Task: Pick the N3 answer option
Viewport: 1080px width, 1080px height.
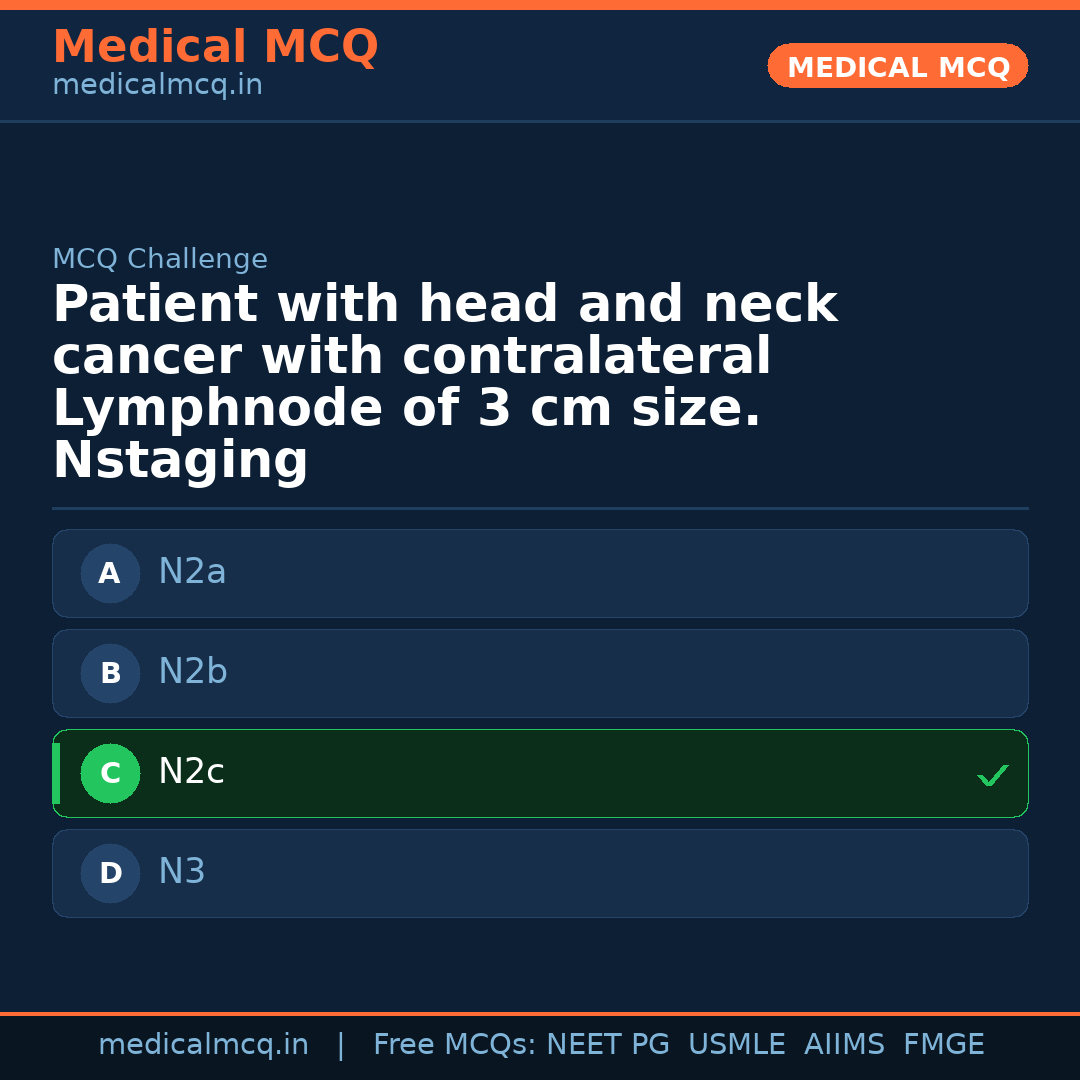Action: [x=540, y=873]
